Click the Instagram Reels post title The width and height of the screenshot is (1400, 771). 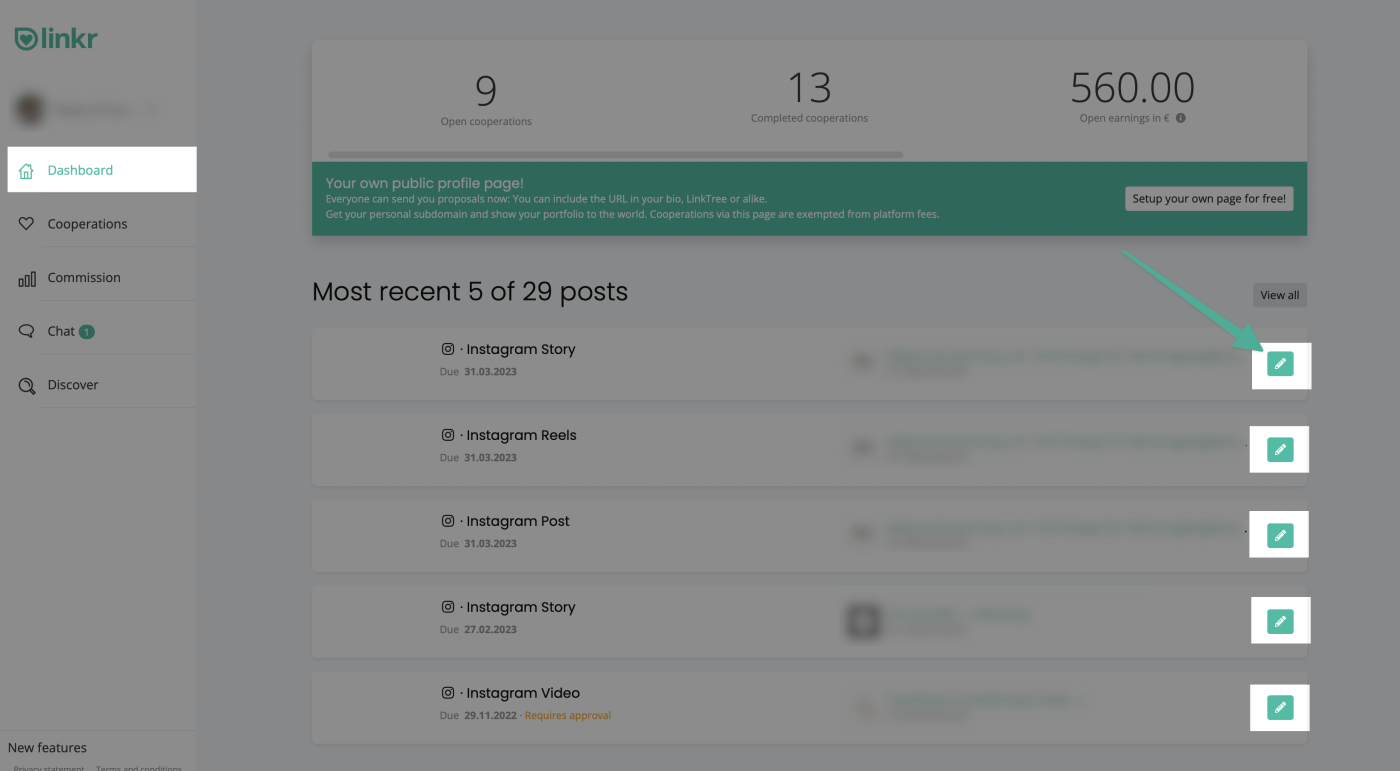point(521,435)
